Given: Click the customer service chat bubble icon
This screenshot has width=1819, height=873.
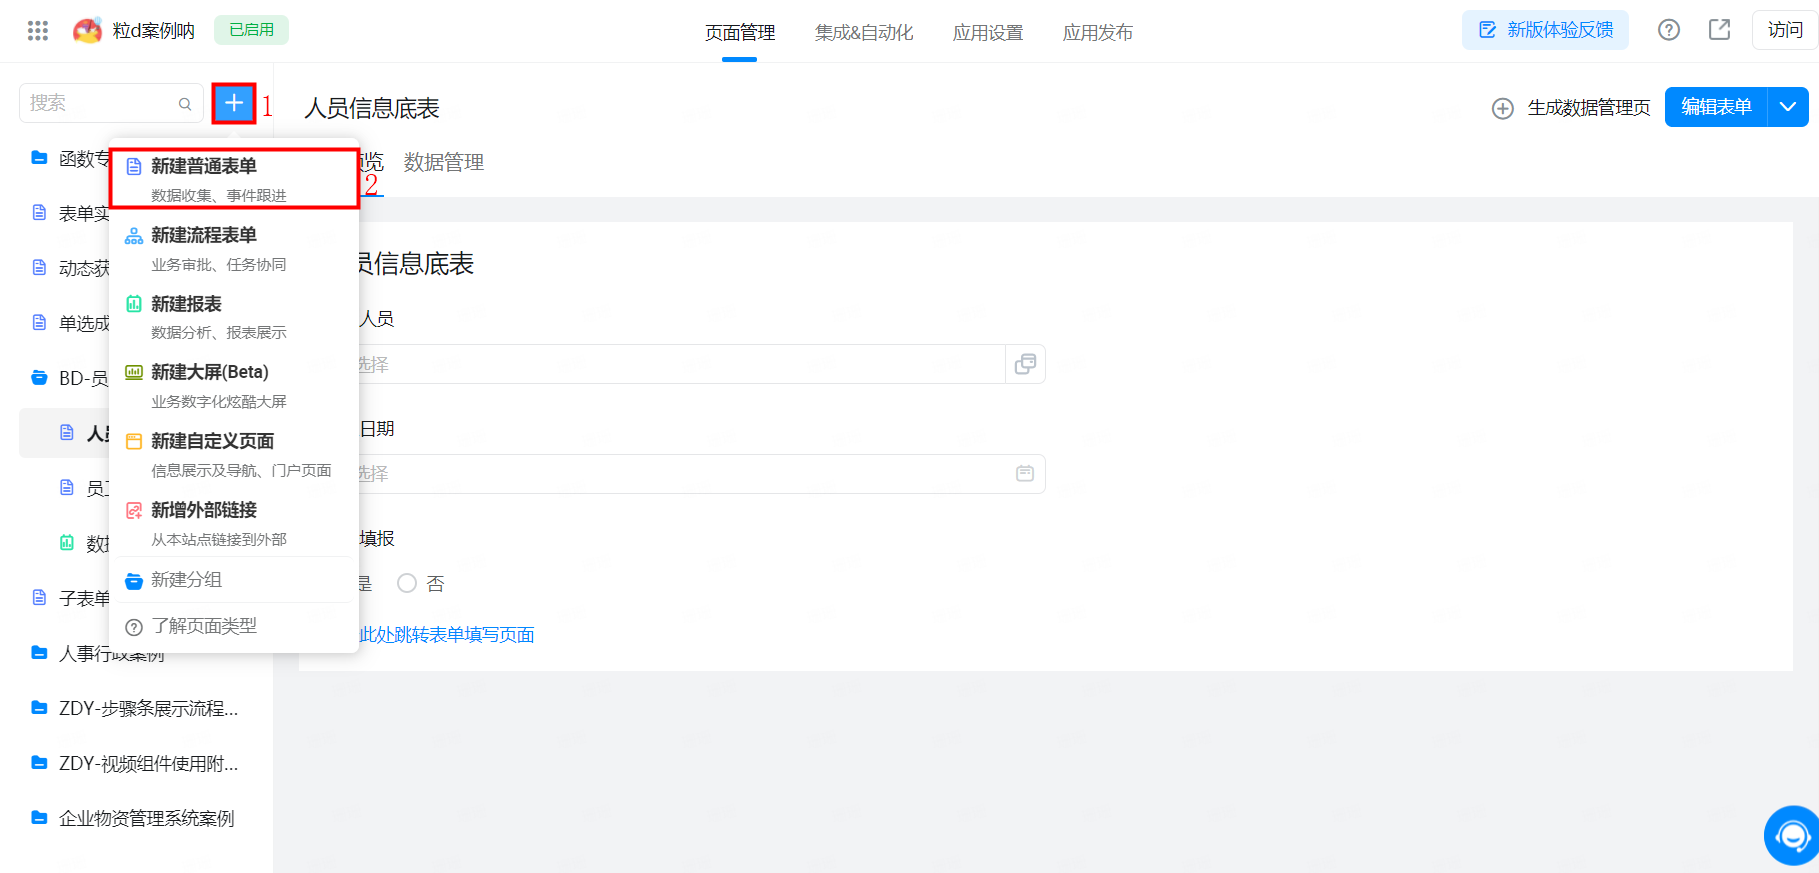Looking at the screenshot, I should coord(1792,835).
